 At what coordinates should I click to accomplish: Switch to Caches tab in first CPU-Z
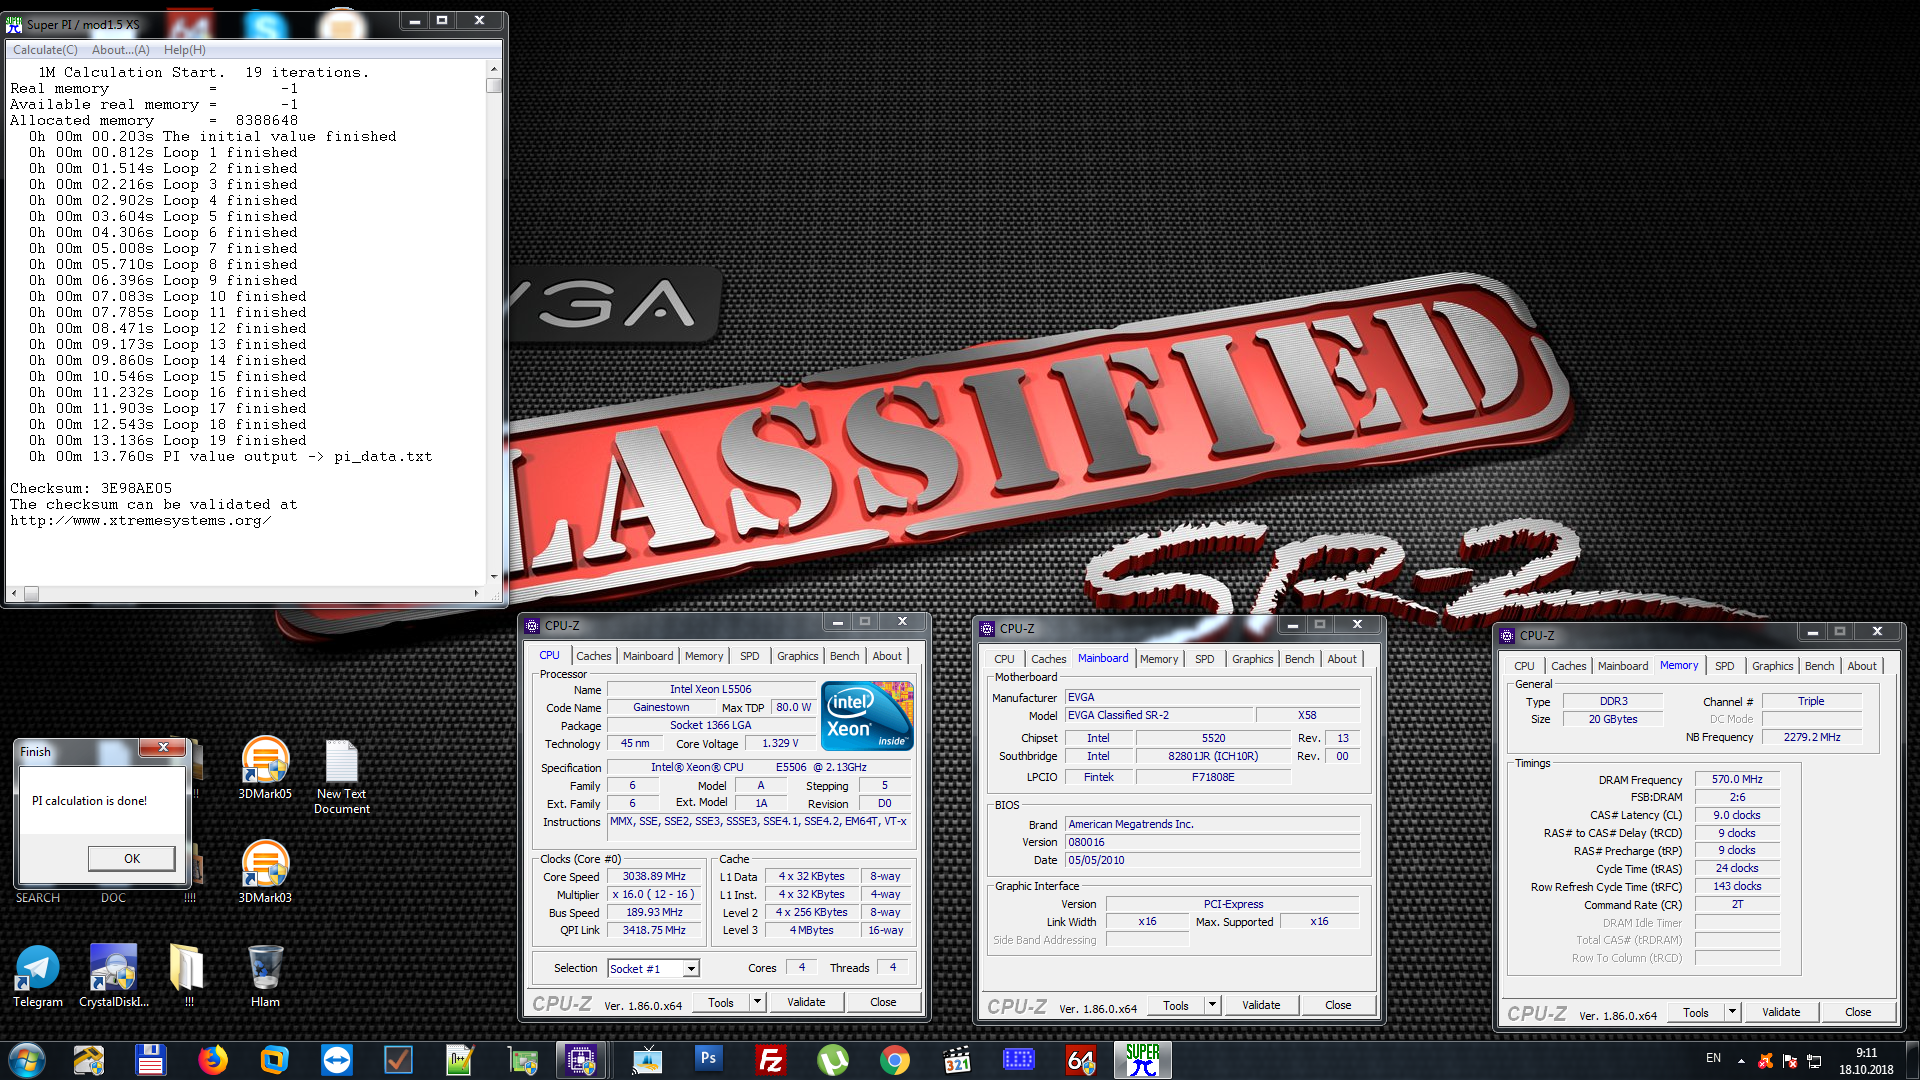[593, 656]
